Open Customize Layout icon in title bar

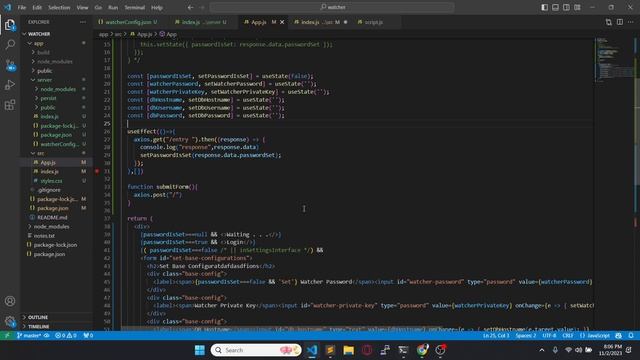[x=578, y=7]
